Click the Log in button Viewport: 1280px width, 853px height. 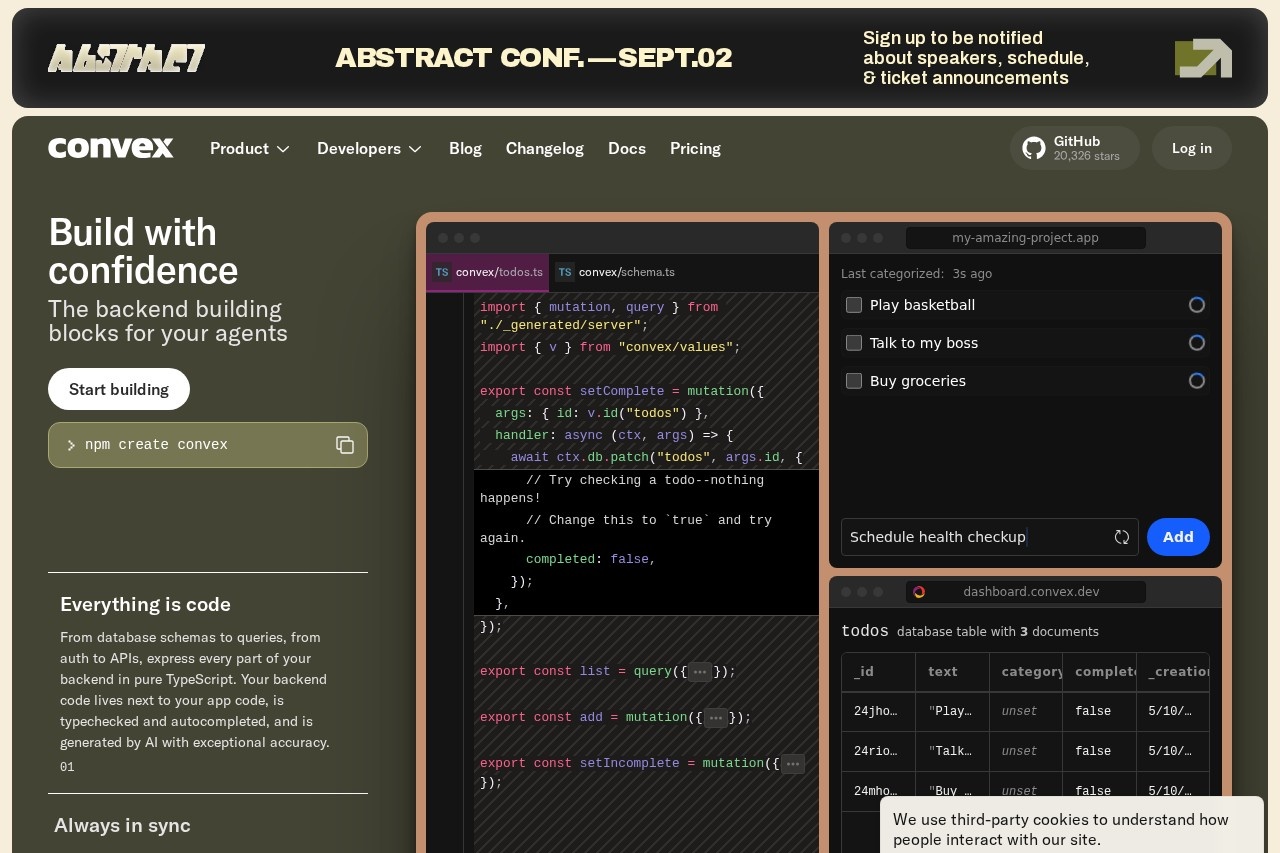click(x=1192, y=148)
